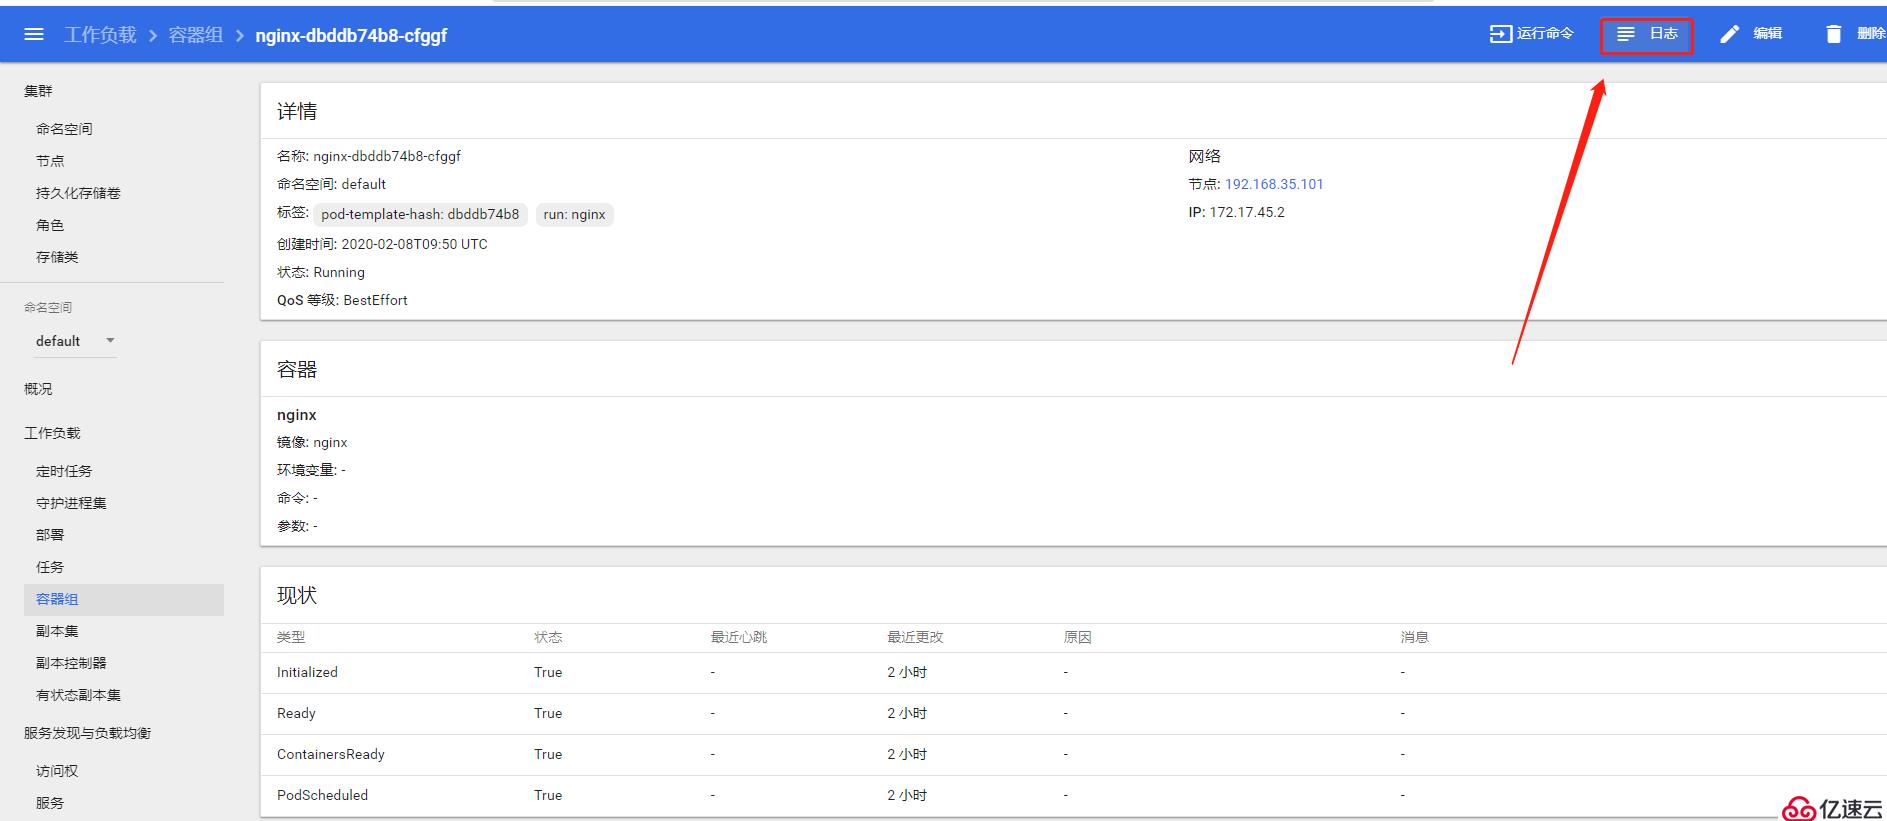Click 日志 button label

(1663, 34)
